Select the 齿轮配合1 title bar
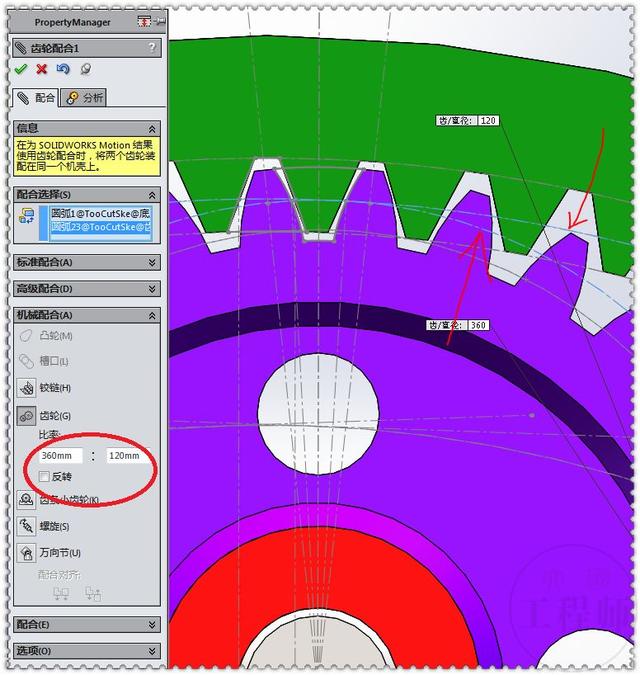This screenshot has width=640, height=675. tap(87, 47)
